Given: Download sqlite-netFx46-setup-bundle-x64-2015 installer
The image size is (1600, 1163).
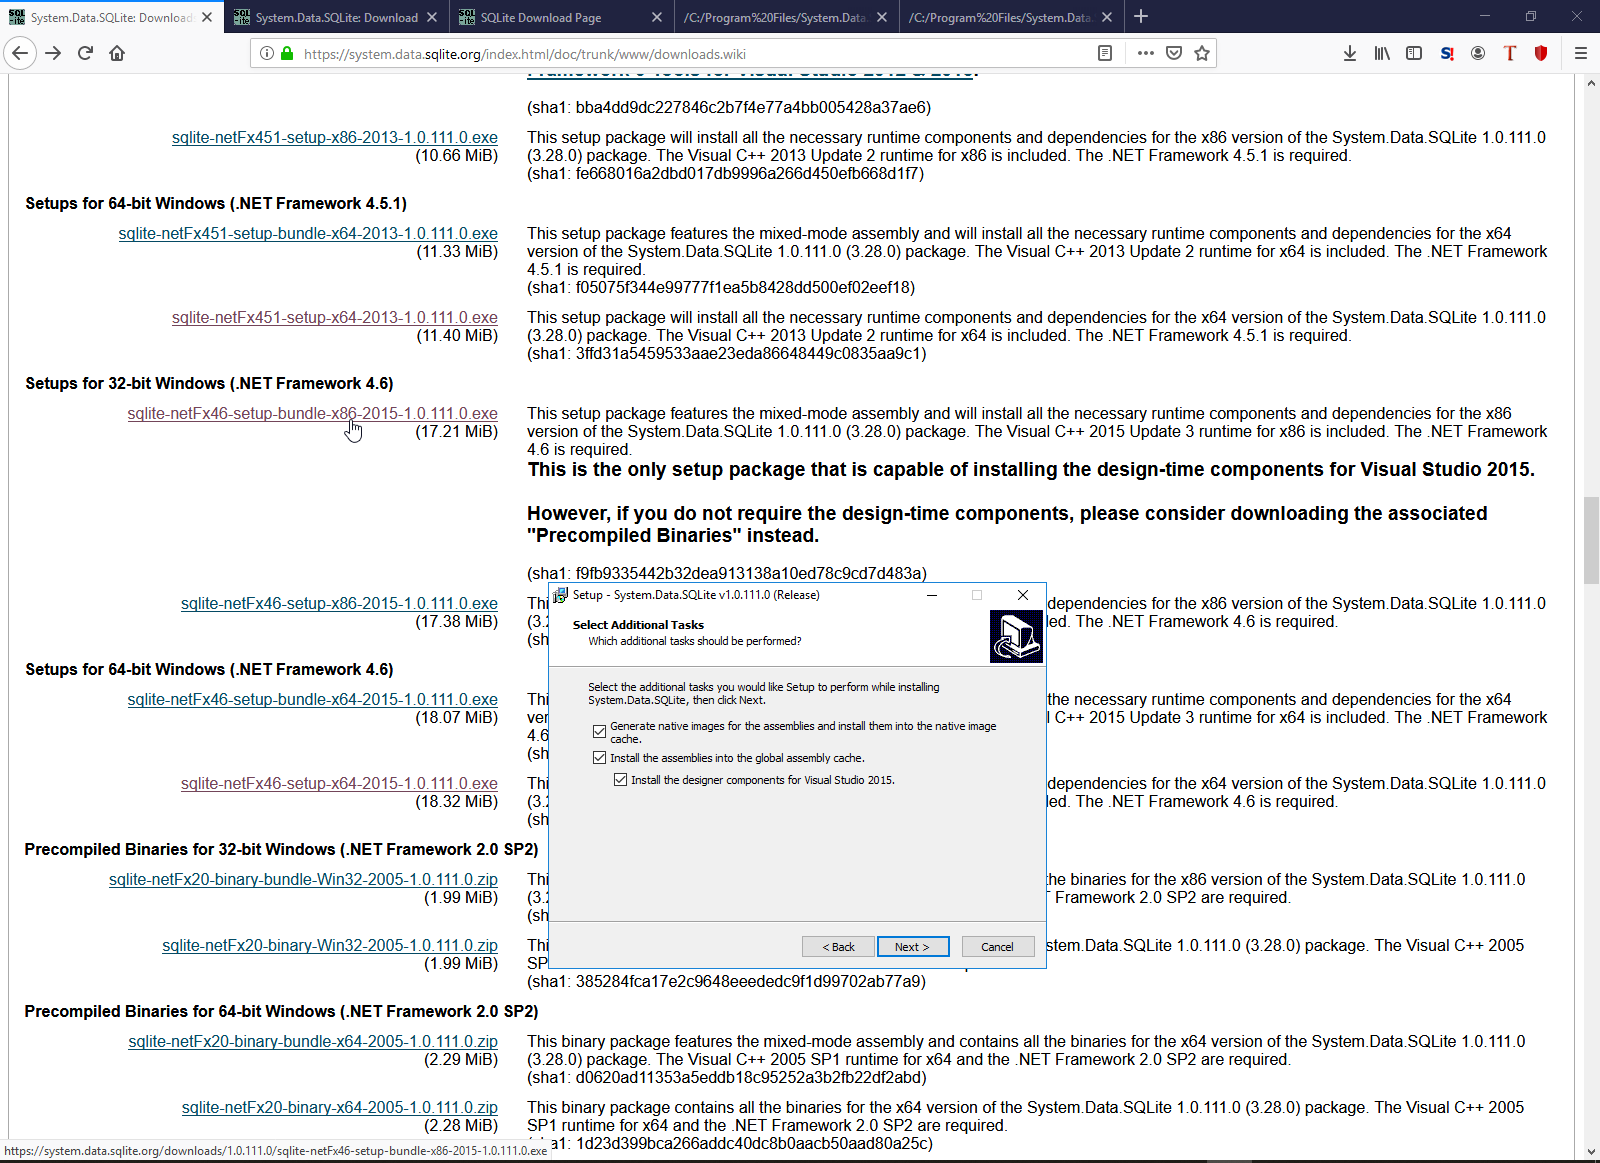Looking at the screenshot, I should click(x=313, y=700).
